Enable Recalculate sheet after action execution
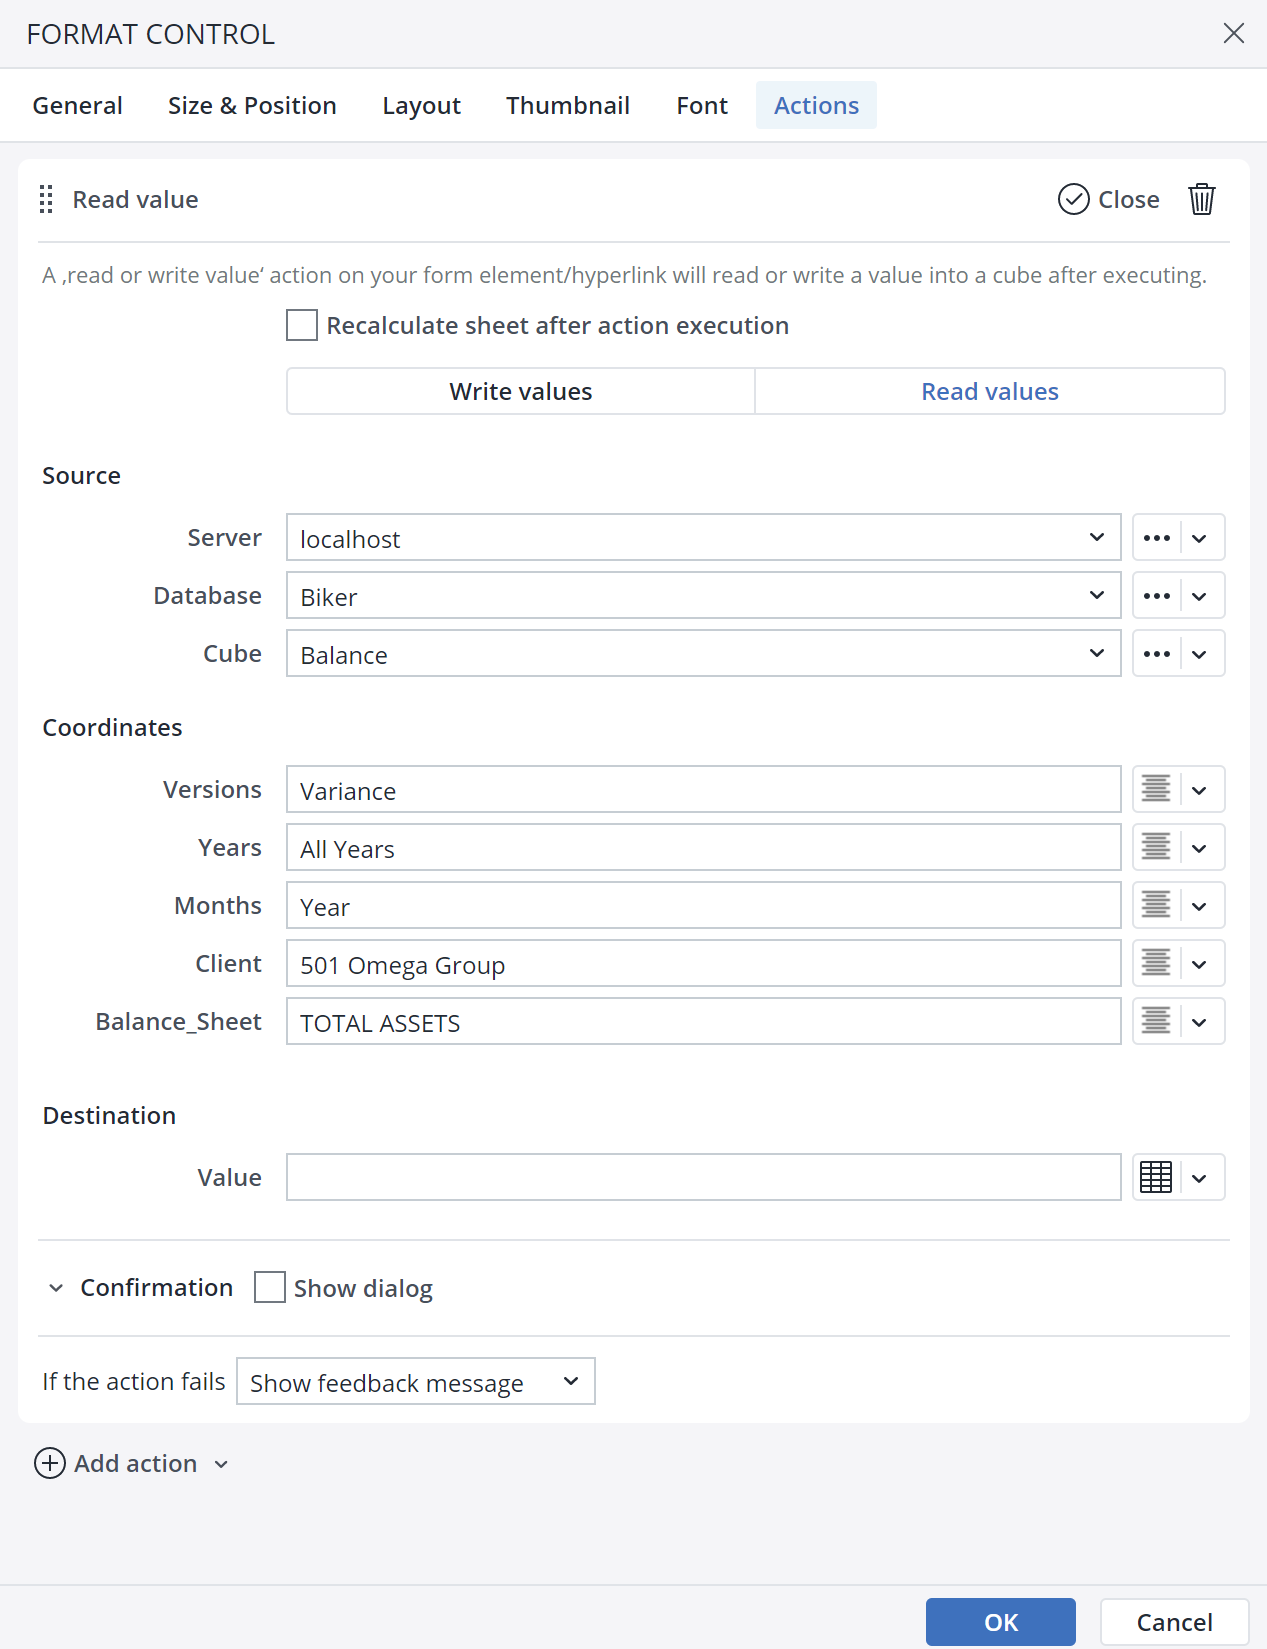This screenshot has width=1267, height=1649. [x=302, y=326]
